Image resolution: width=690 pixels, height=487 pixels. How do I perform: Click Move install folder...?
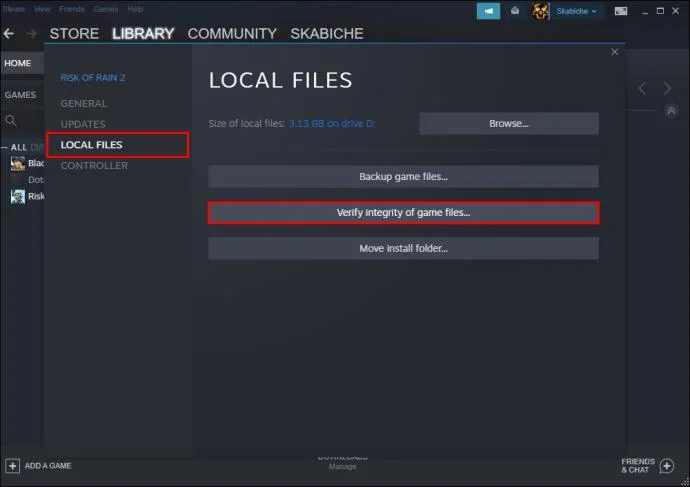pos(403,248)
